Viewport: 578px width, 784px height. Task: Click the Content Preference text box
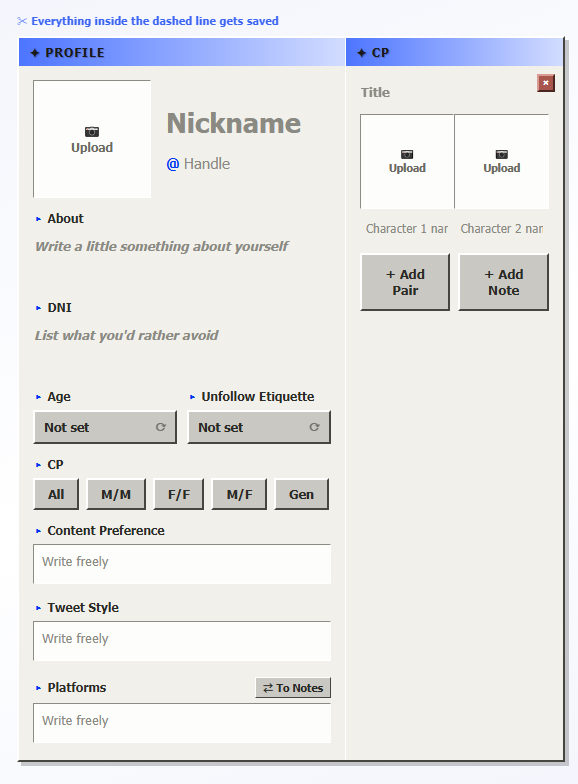[182, 564]
